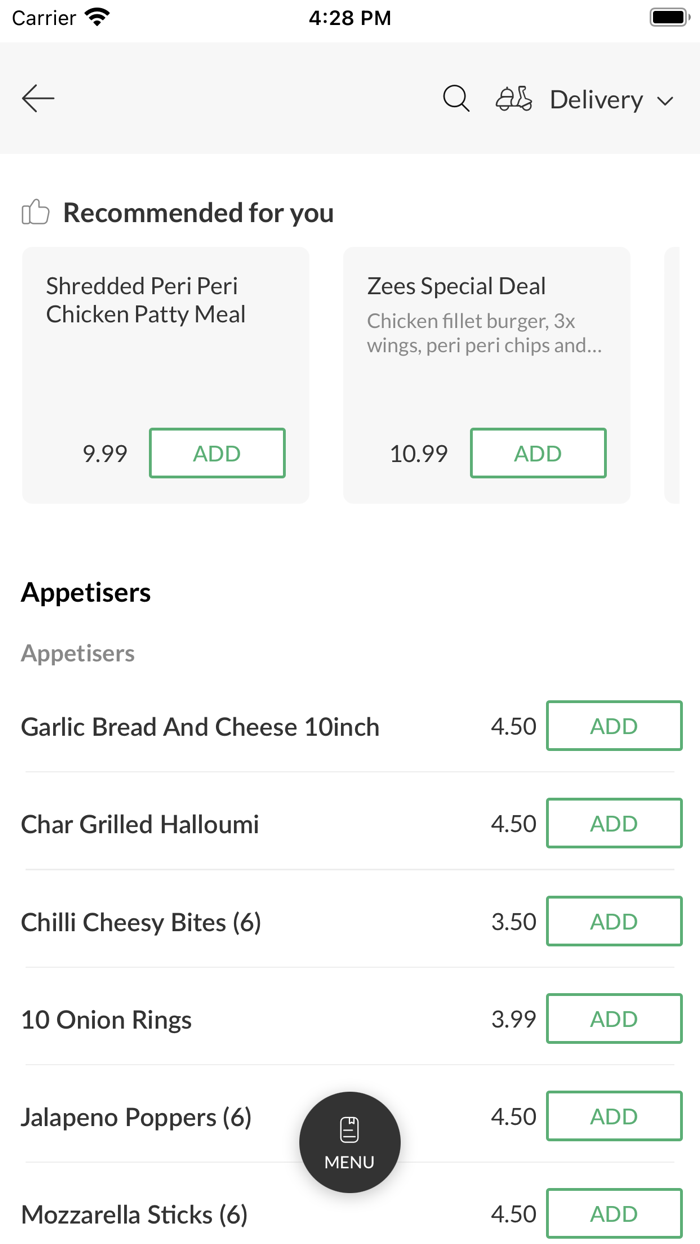The width and height of the screenshot is (700, 1244).
Task: Expand the Delivery options dropdown
Action: (x=596, y=99)
